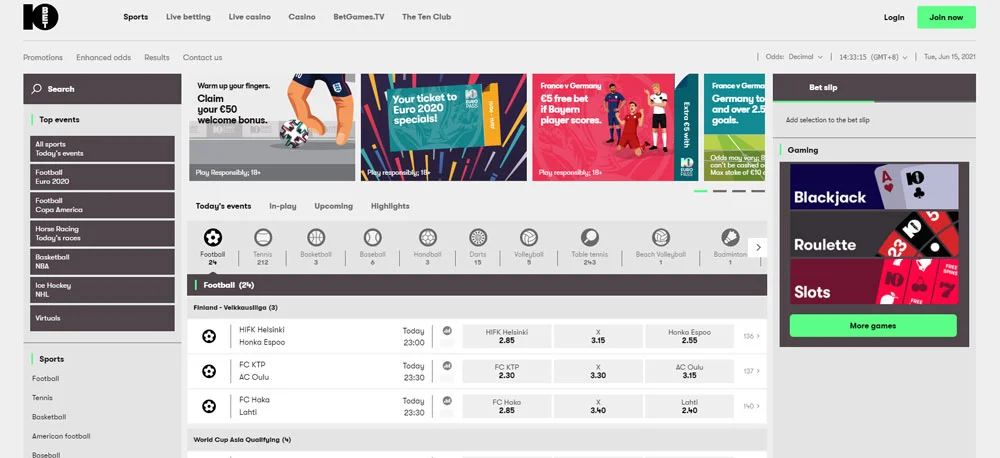Viewport: 1000px width, 458px height.
Task: Open the €50 welcome bonus banner
Action: pos(272,128)
